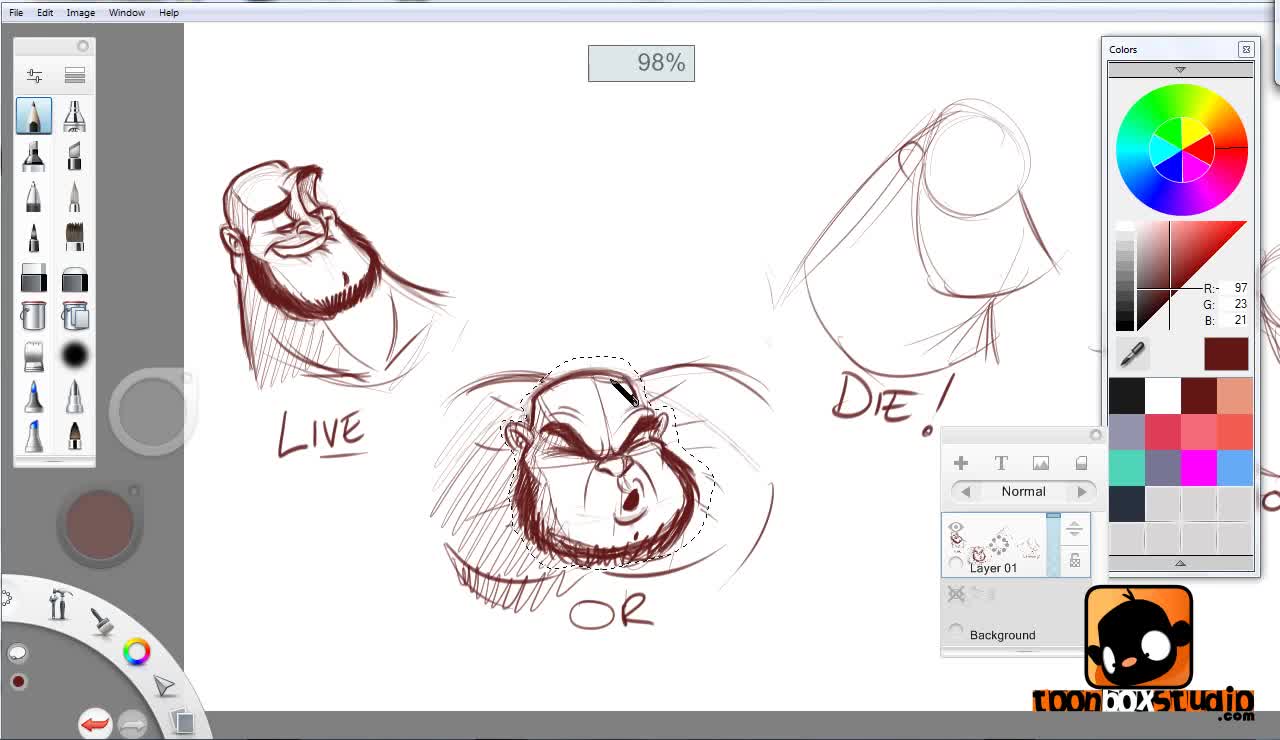Click the current dark red color preview
This screenshot has height=740, width=1280.
1226,354
